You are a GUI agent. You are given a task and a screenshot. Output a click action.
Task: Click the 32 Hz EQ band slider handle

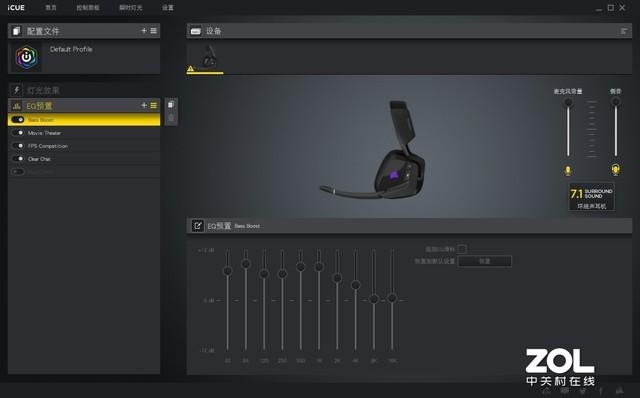(x=228, y=271)
